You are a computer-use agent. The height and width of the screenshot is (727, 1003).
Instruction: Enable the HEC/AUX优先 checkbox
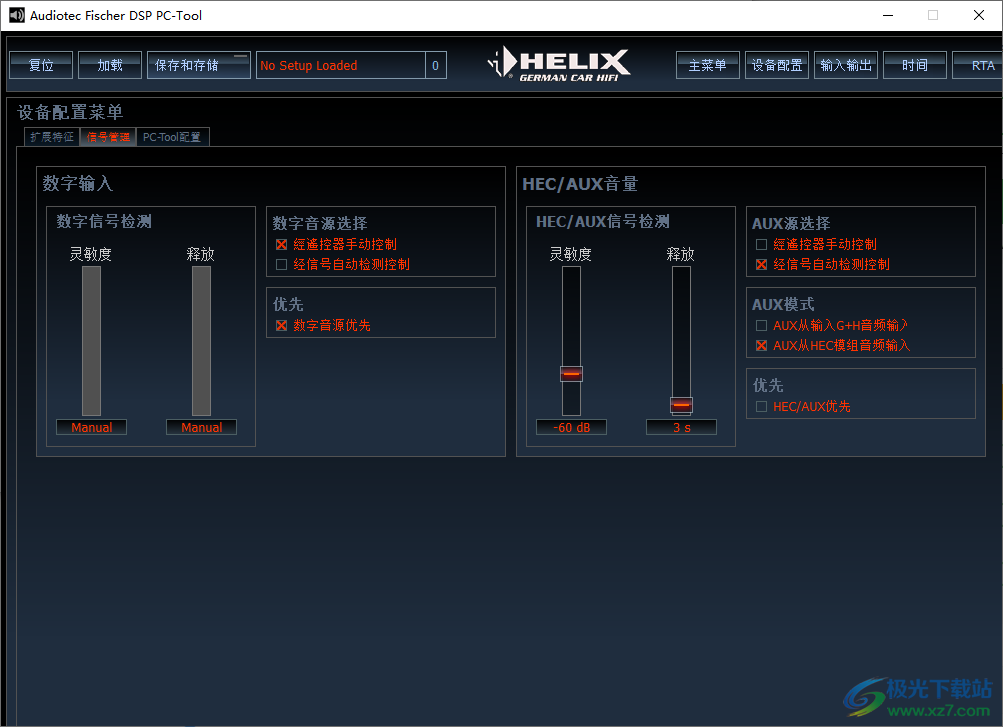(x=761, y=406)
